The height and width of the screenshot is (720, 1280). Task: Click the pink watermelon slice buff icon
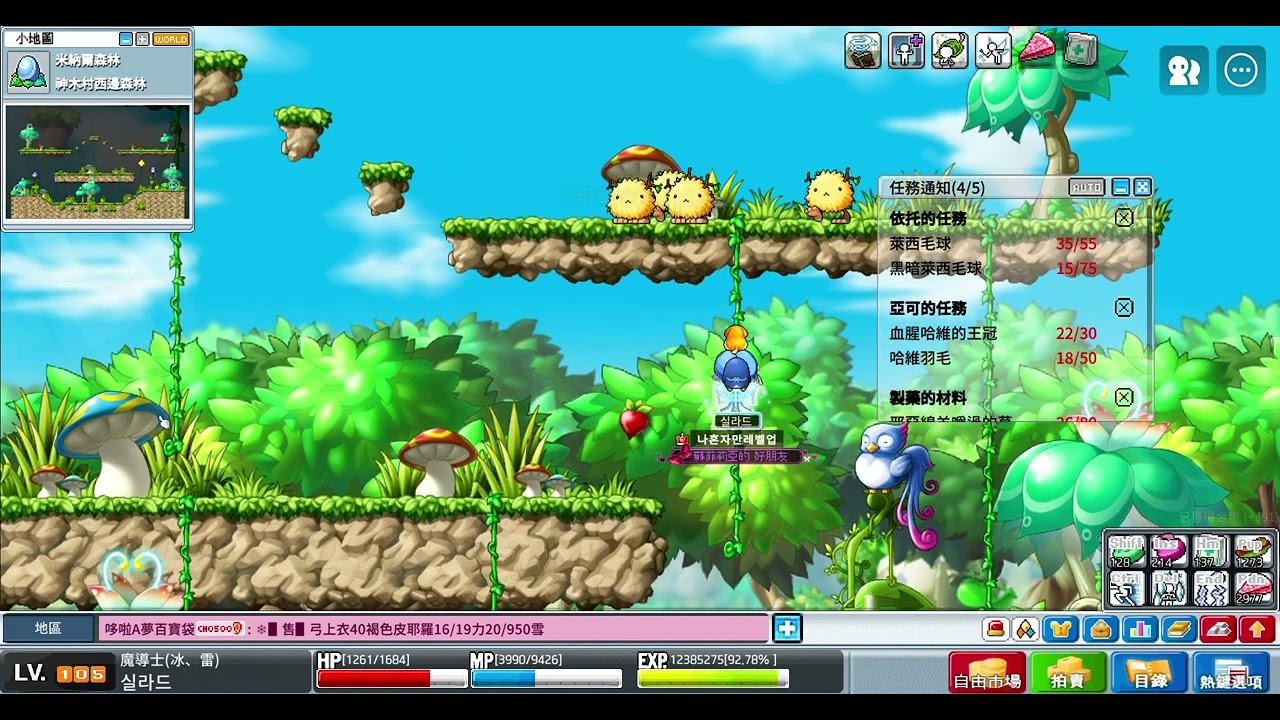coord(1036,49)
